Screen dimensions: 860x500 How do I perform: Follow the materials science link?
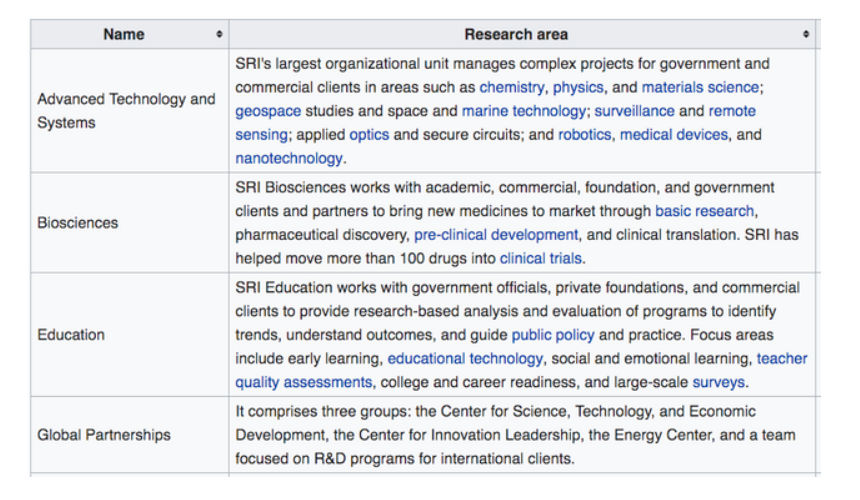700,87
